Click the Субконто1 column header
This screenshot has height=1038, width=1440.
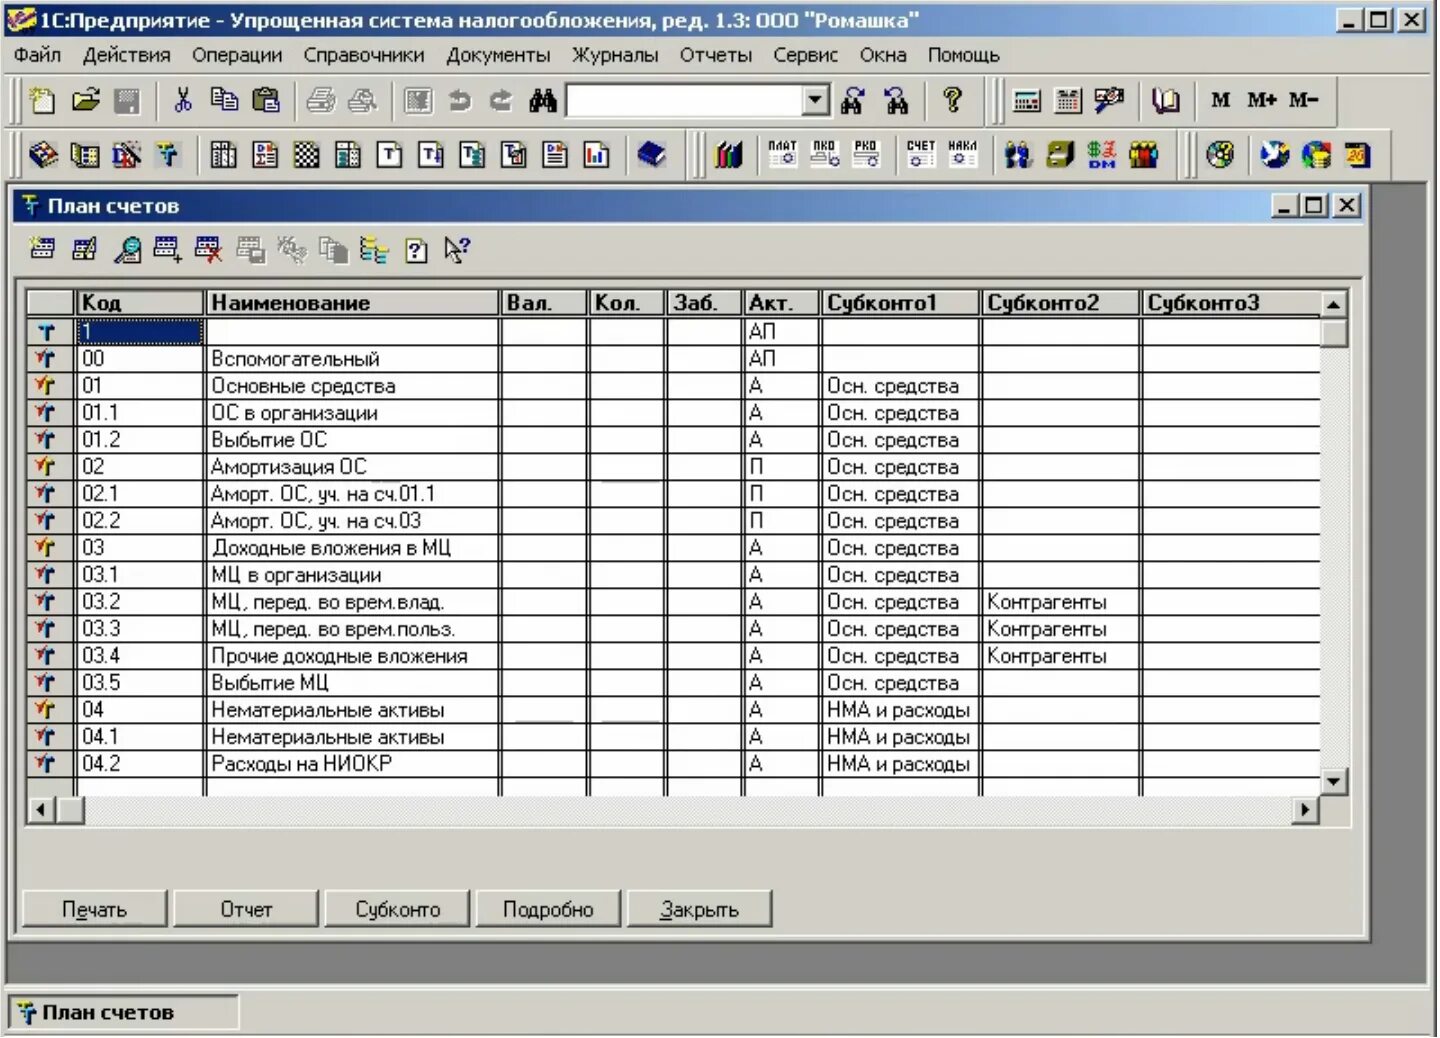click(x=900, y=303)
